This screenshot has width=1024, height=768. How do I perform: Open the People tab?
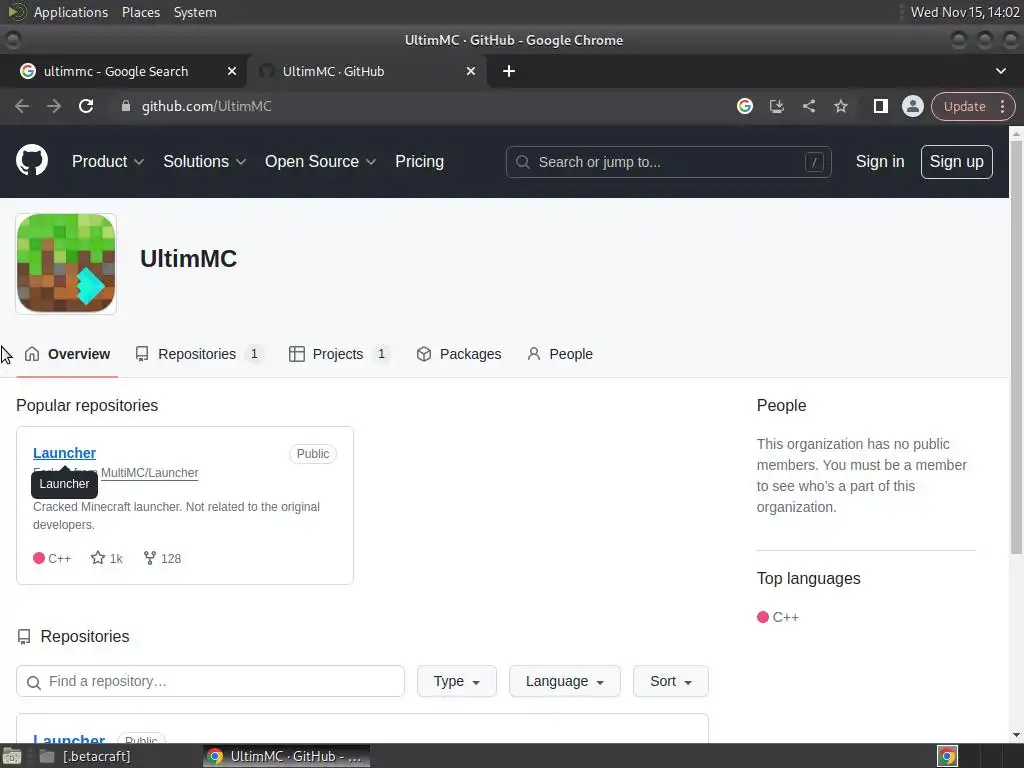560,354
